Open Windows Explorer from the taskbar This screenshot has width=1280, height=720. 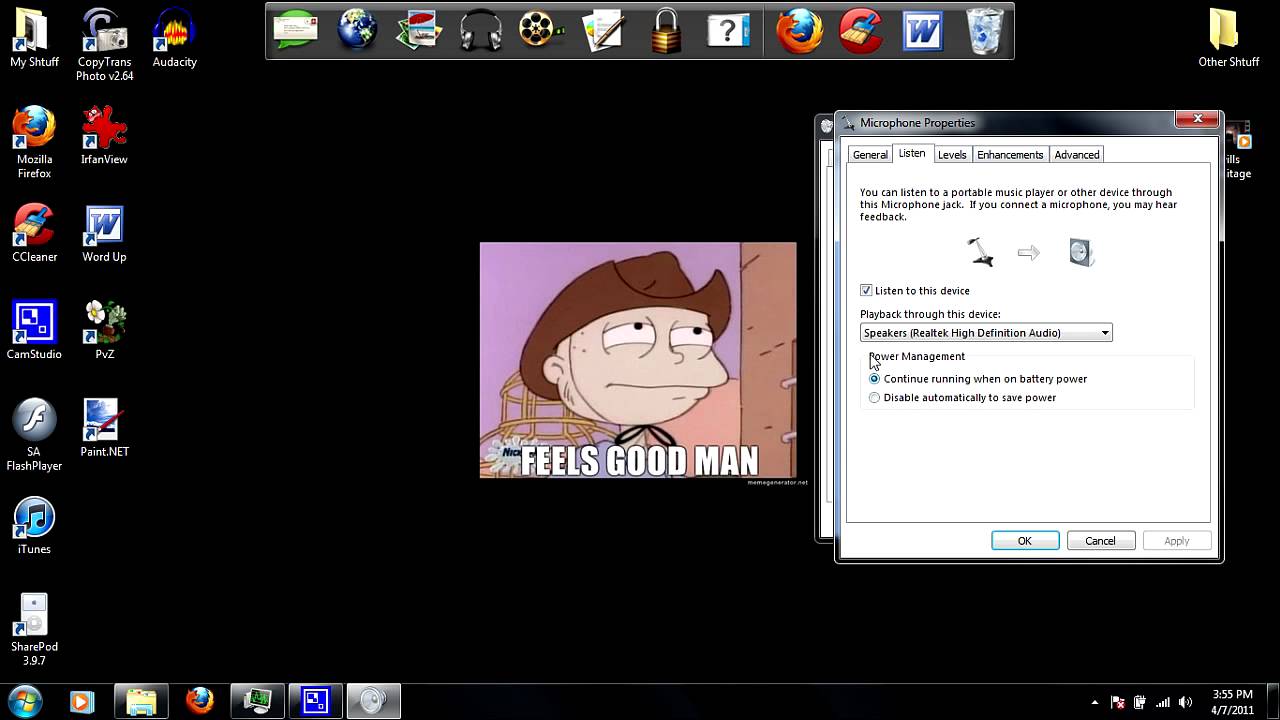tap(141, 702)
